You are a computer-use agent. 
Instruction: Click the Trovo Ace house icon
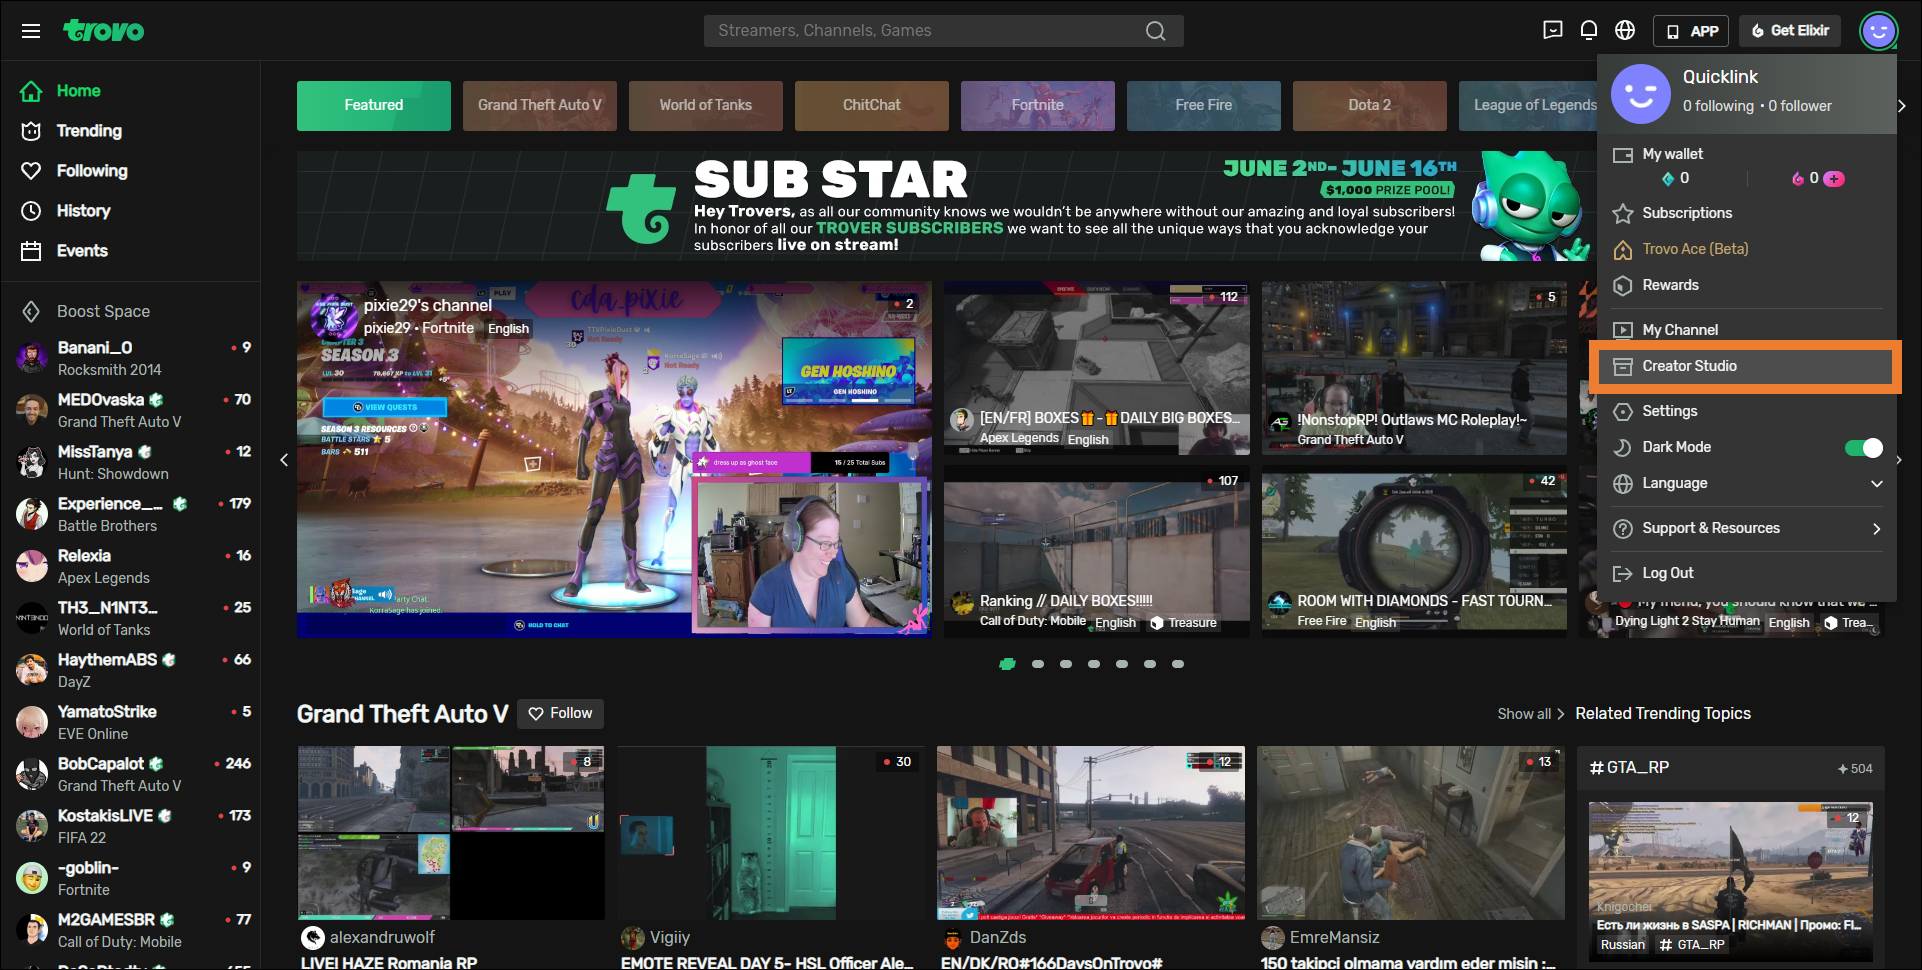[1623, 249]
